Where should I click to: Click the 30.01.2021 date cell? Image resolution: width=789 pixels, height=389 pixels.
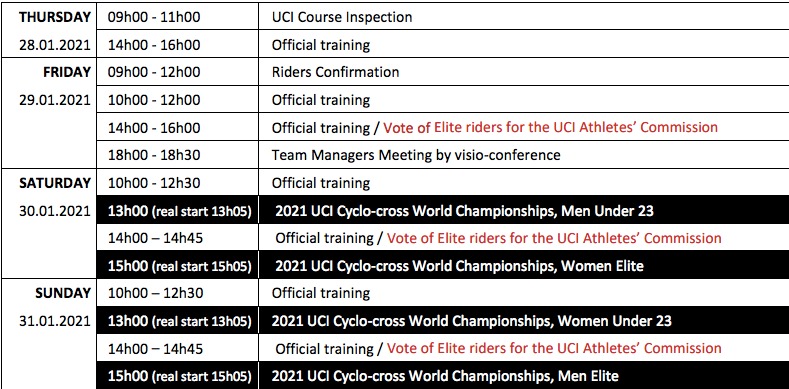pyautogui.click(x=55, y=210)
